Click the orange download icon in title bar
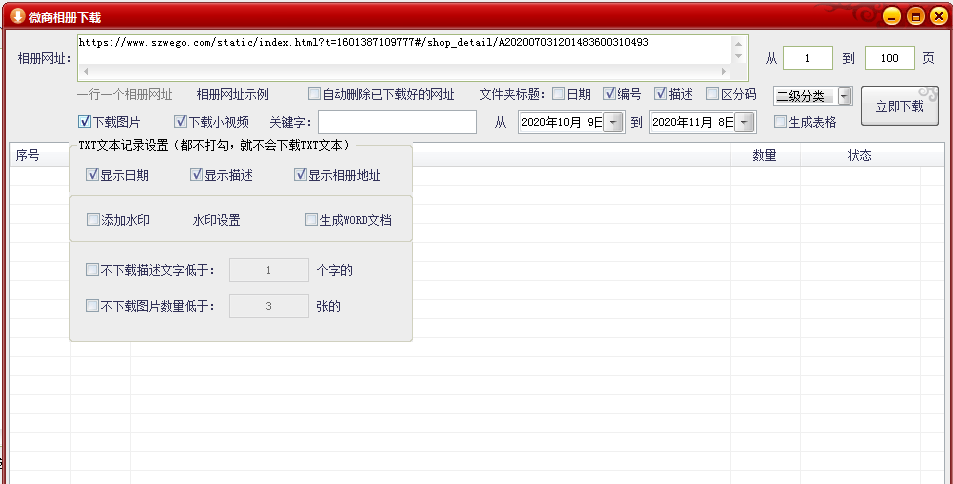This screenshot has width=953, height=484. [17, 17]
